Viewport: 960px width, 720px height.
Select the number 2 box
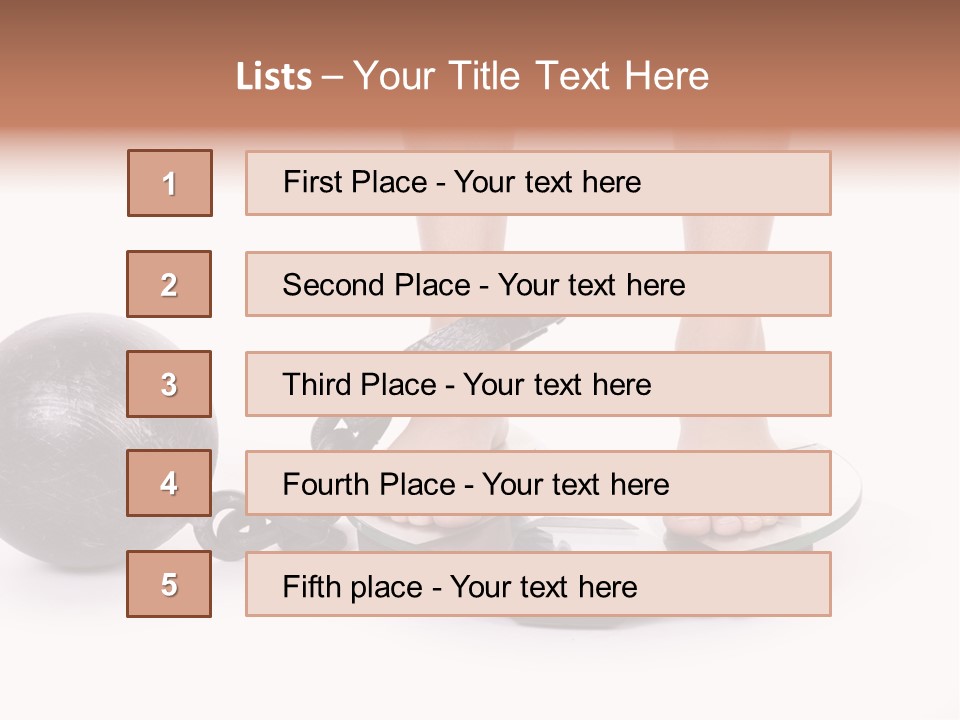click(x=170, y=284)
